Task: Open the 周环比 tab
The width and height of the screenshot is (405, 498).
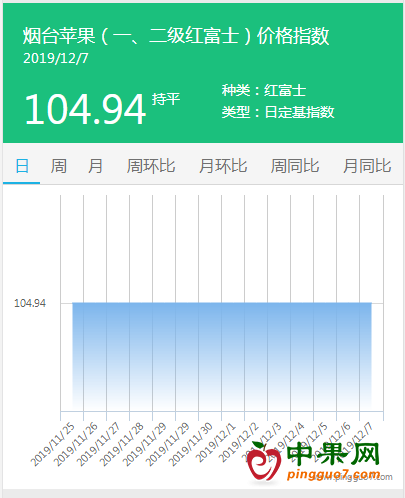Action: [x=151, y=166]
